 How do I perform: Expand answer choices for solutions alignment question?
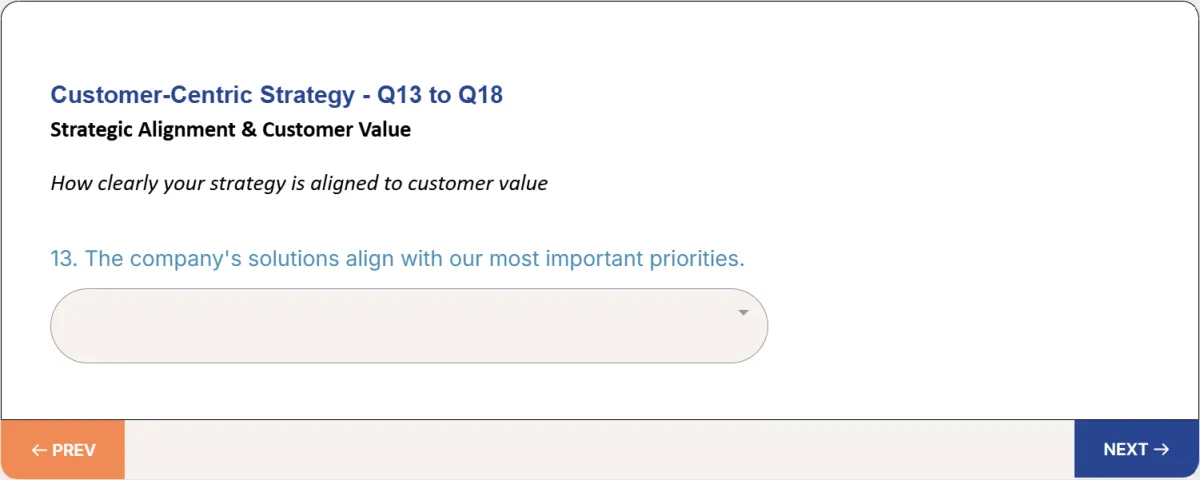pos(409,326)
